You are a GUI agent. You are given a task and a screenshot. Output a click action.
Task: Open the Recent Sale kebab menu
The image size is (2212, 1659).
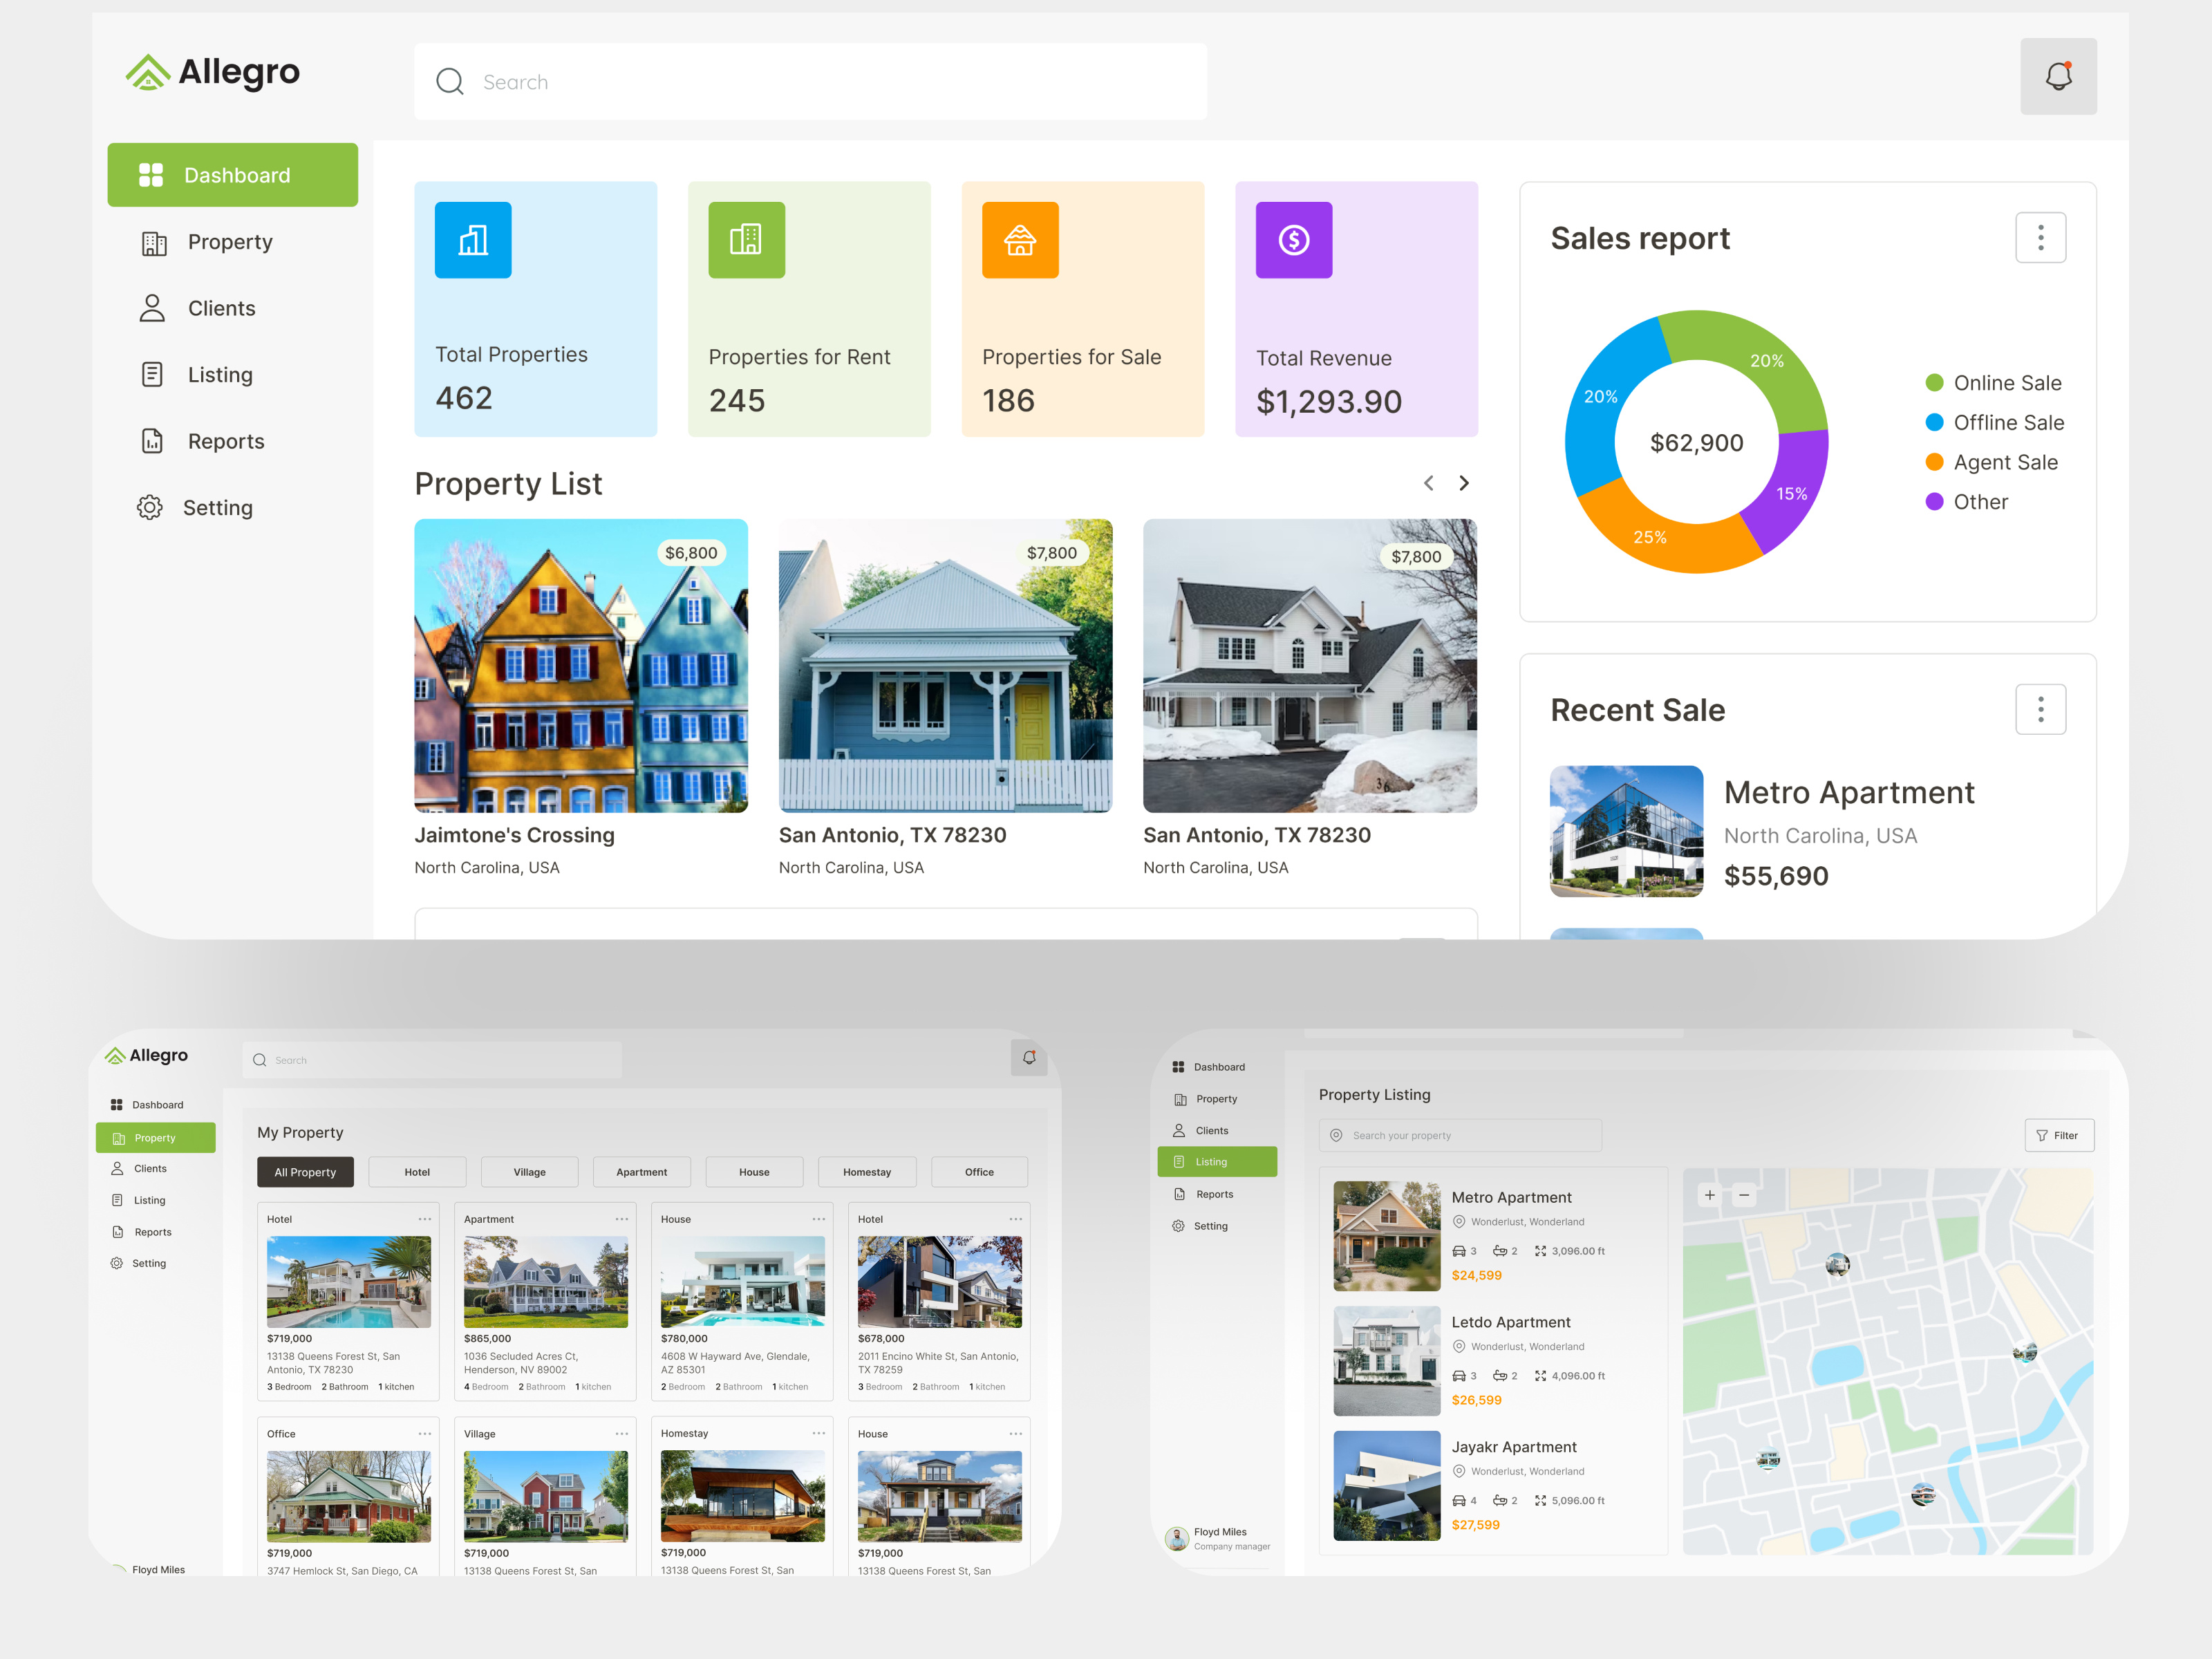[2040, 709]
